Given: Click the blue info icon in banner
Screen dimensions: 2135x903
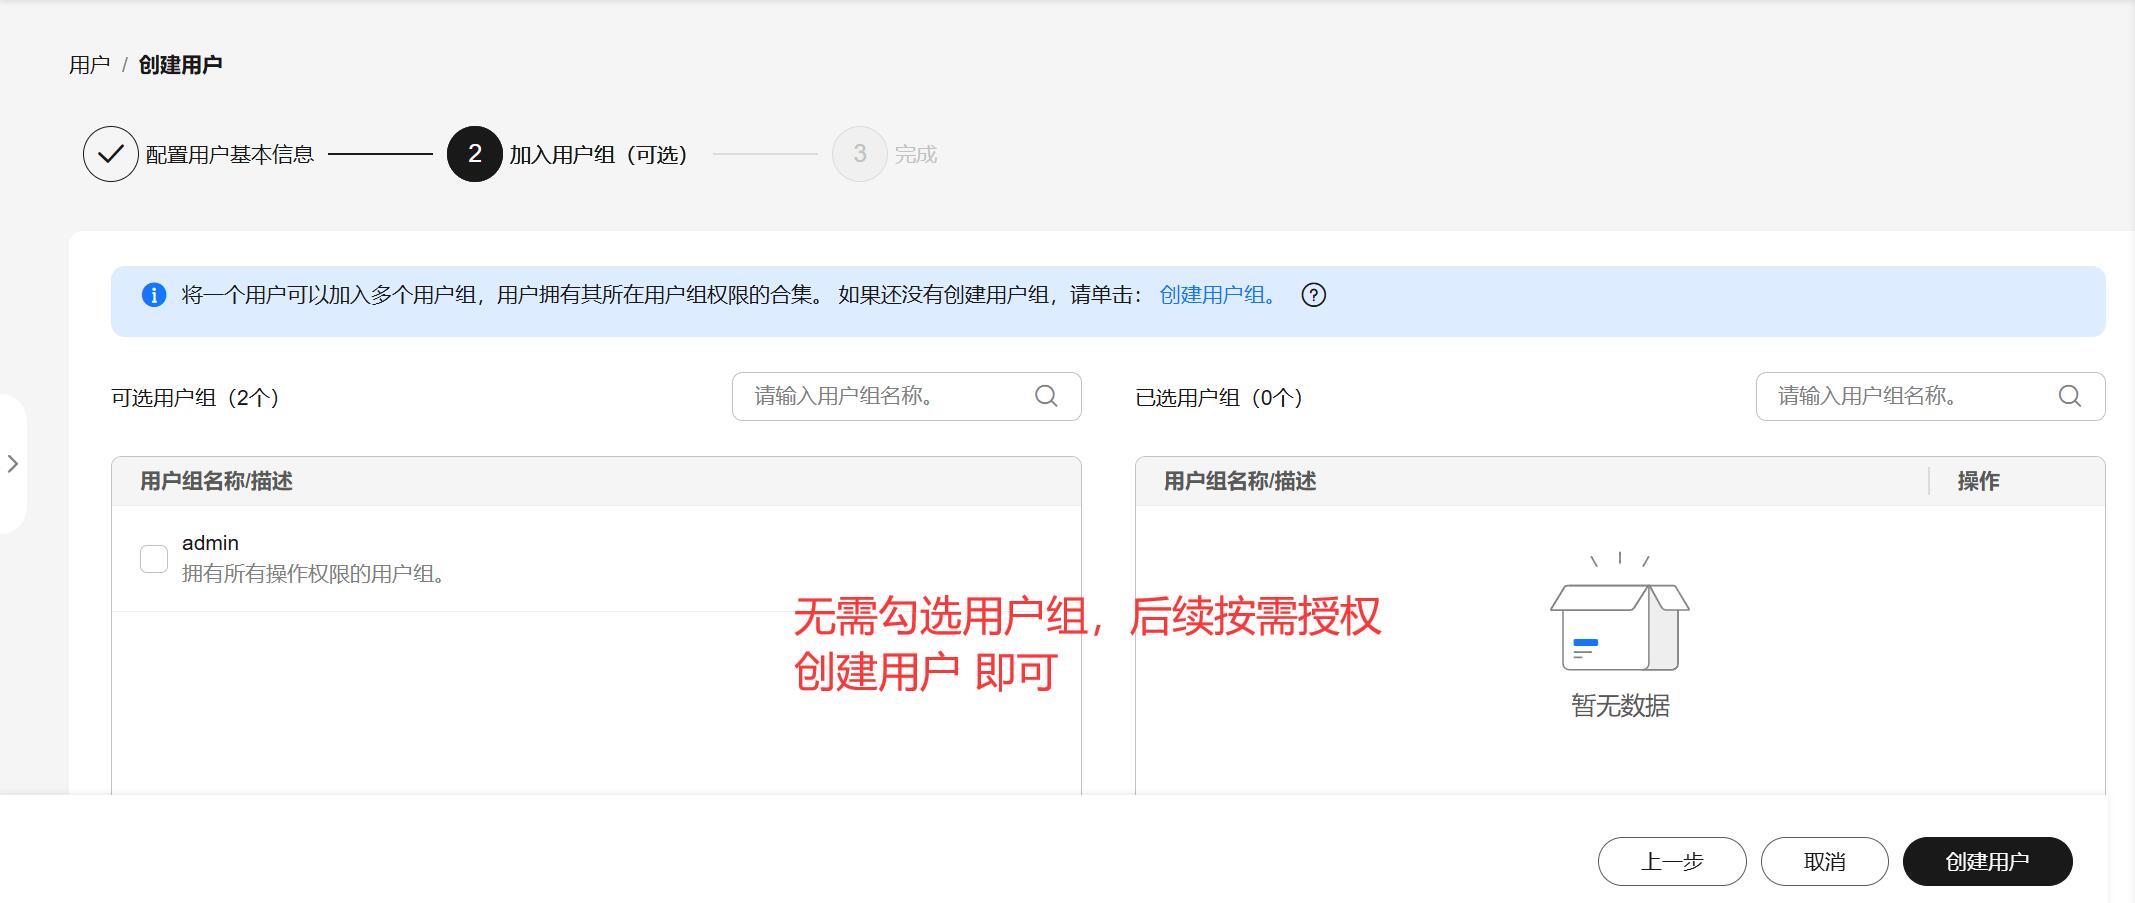Looking at the screenshot, I should pos(154,295).
